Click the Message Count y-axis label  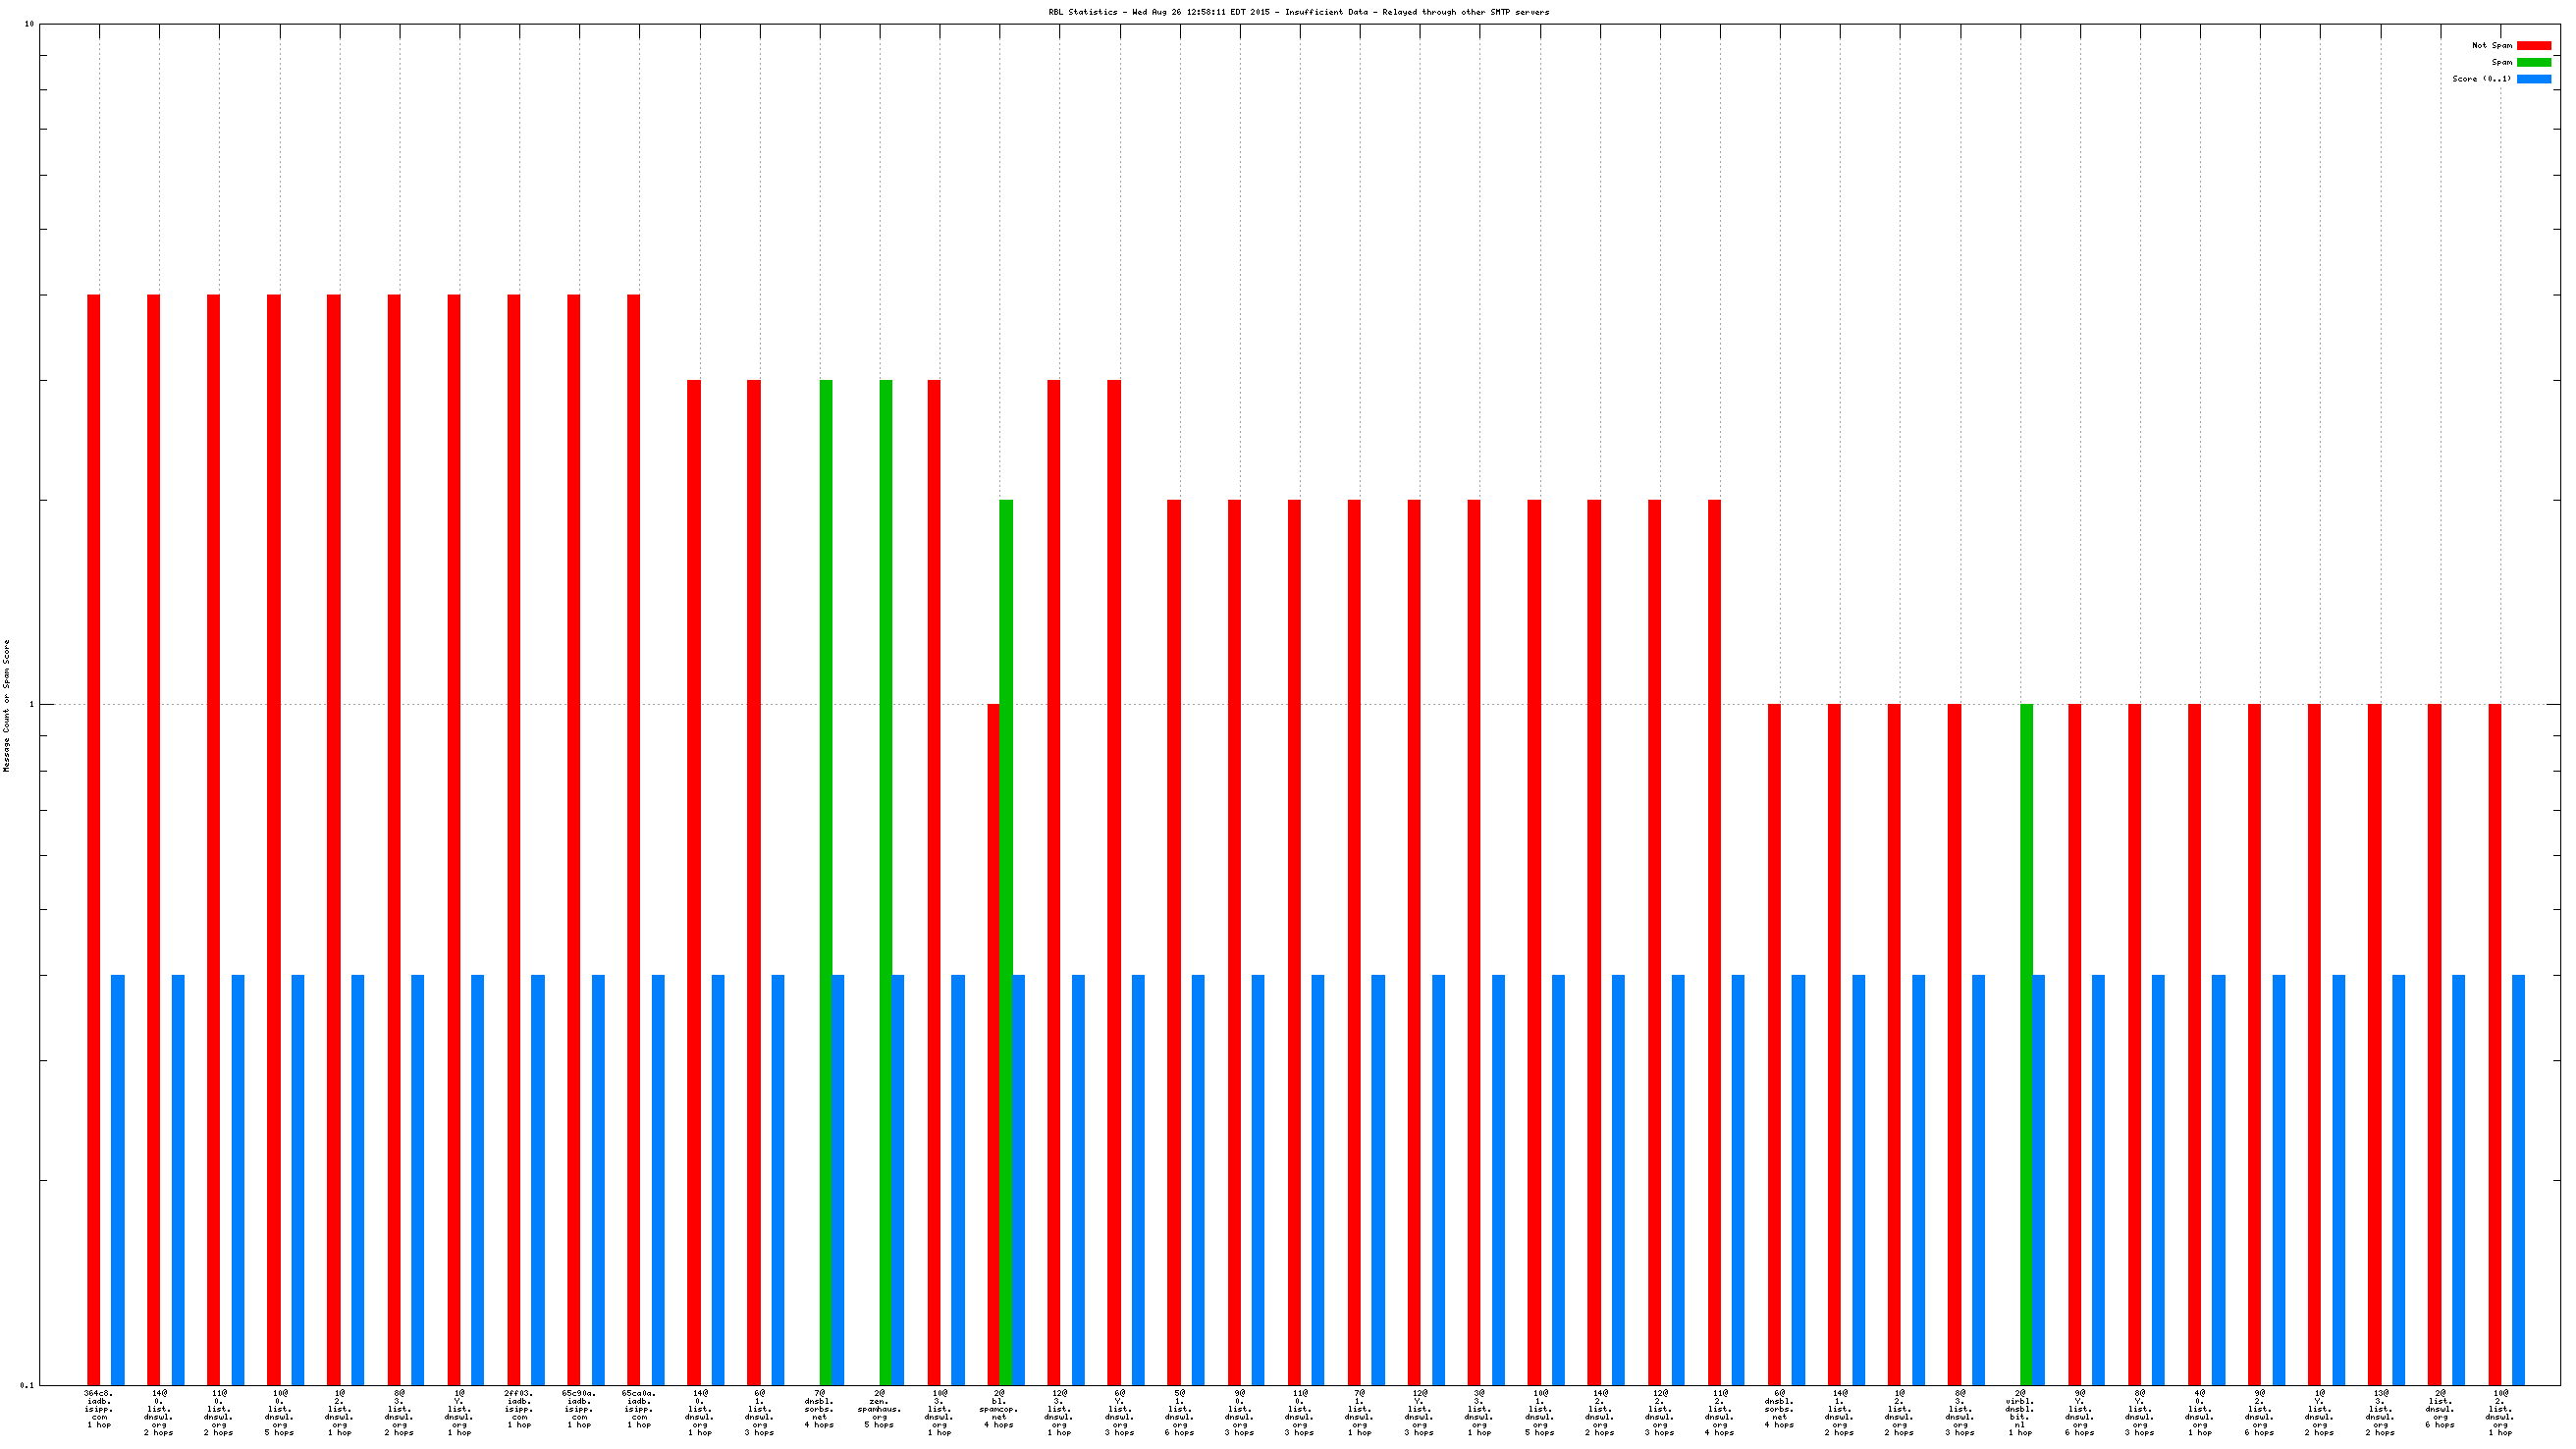tap(7, 705)
